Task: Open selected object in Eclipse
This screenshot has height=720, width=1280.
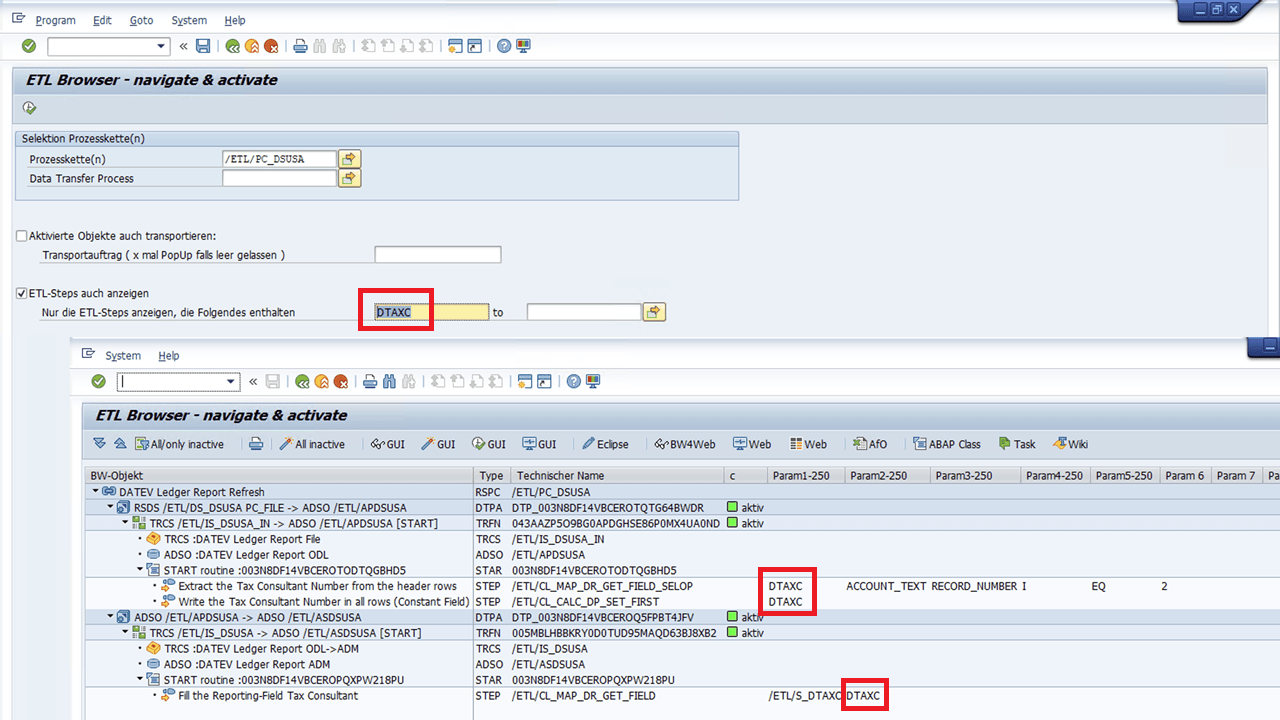Action: (606, 444)
